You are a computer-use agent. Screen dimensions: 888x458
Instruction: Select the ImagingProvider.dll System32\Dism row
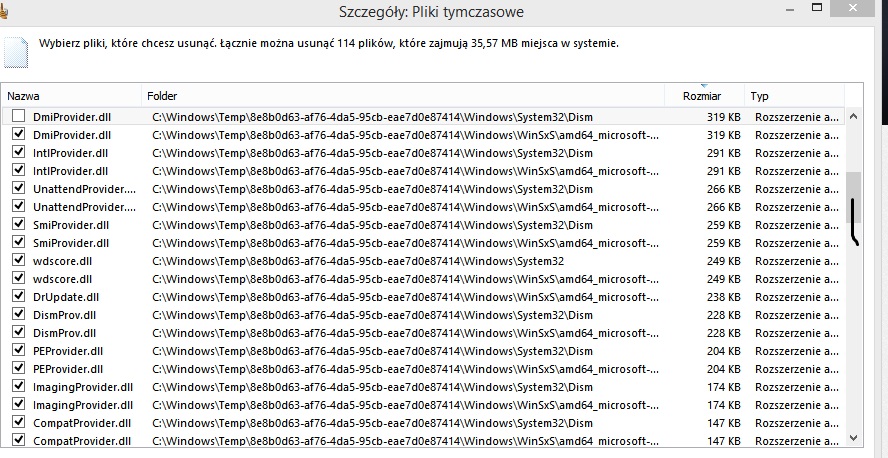pos(424,387)
